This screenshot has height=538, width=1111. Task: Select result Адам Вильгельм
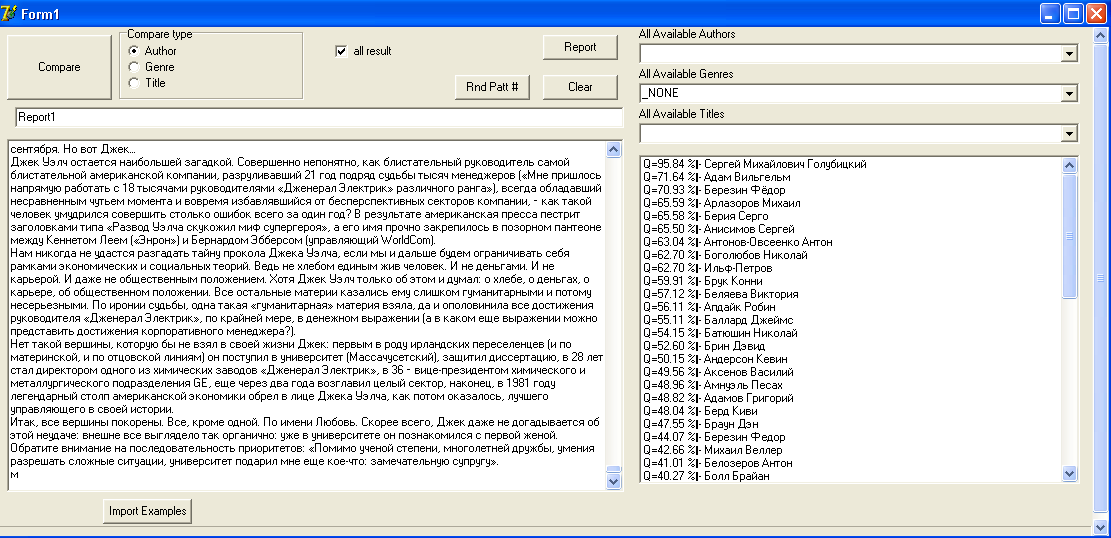tap(716, 177)
